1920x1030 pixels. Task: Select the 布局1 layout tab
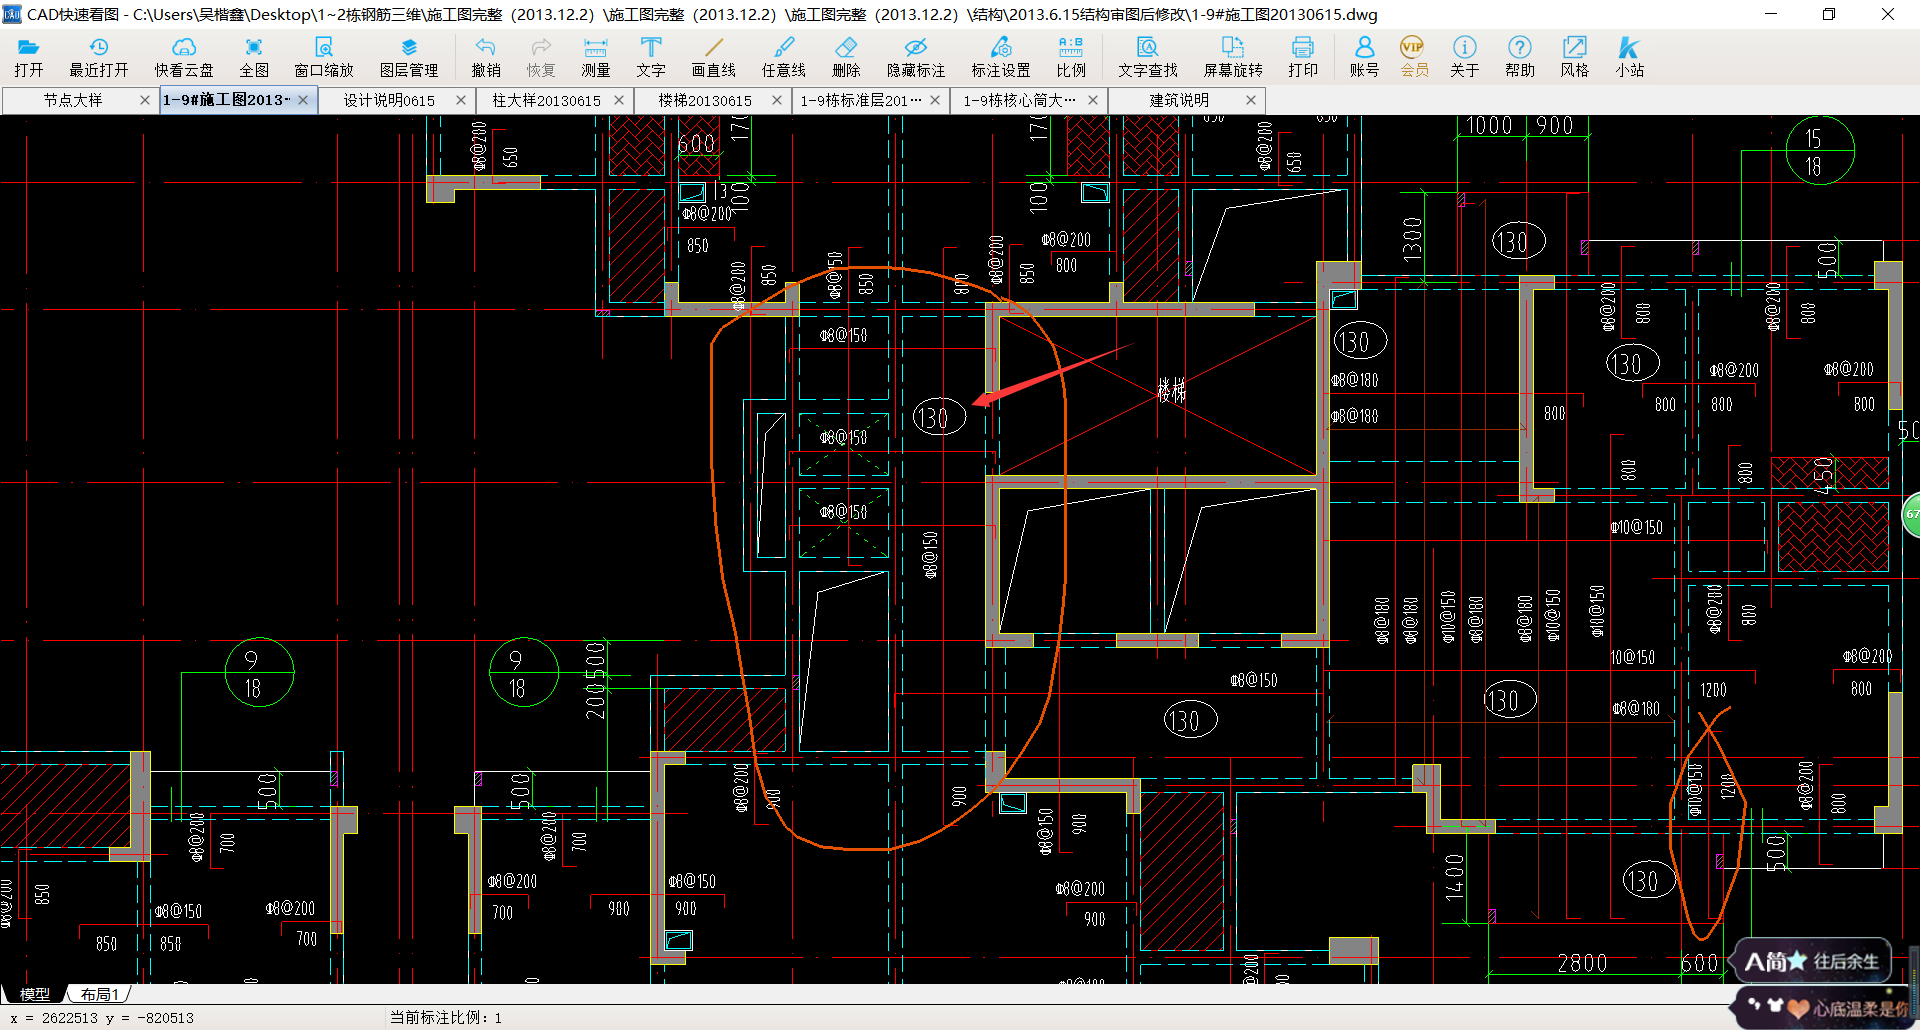[100, 994]
